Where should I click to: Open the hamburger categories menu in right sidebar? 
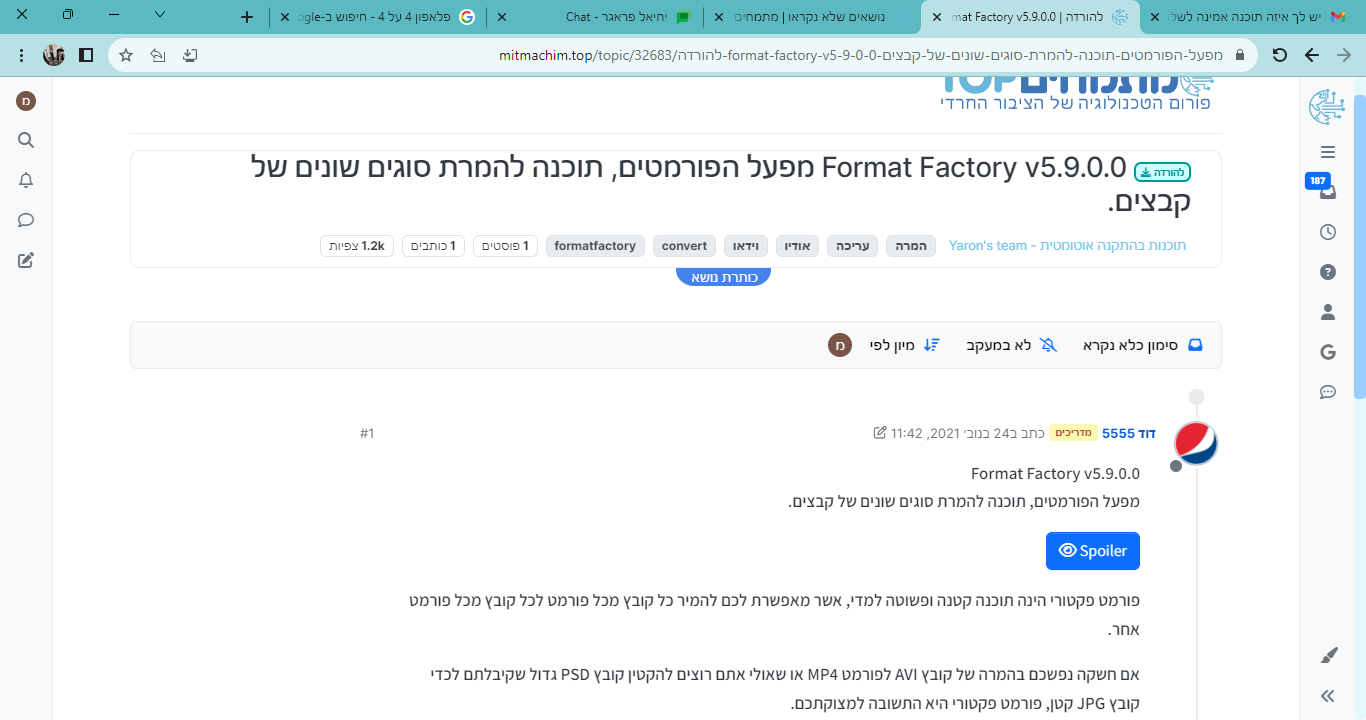click(1328, 152)
